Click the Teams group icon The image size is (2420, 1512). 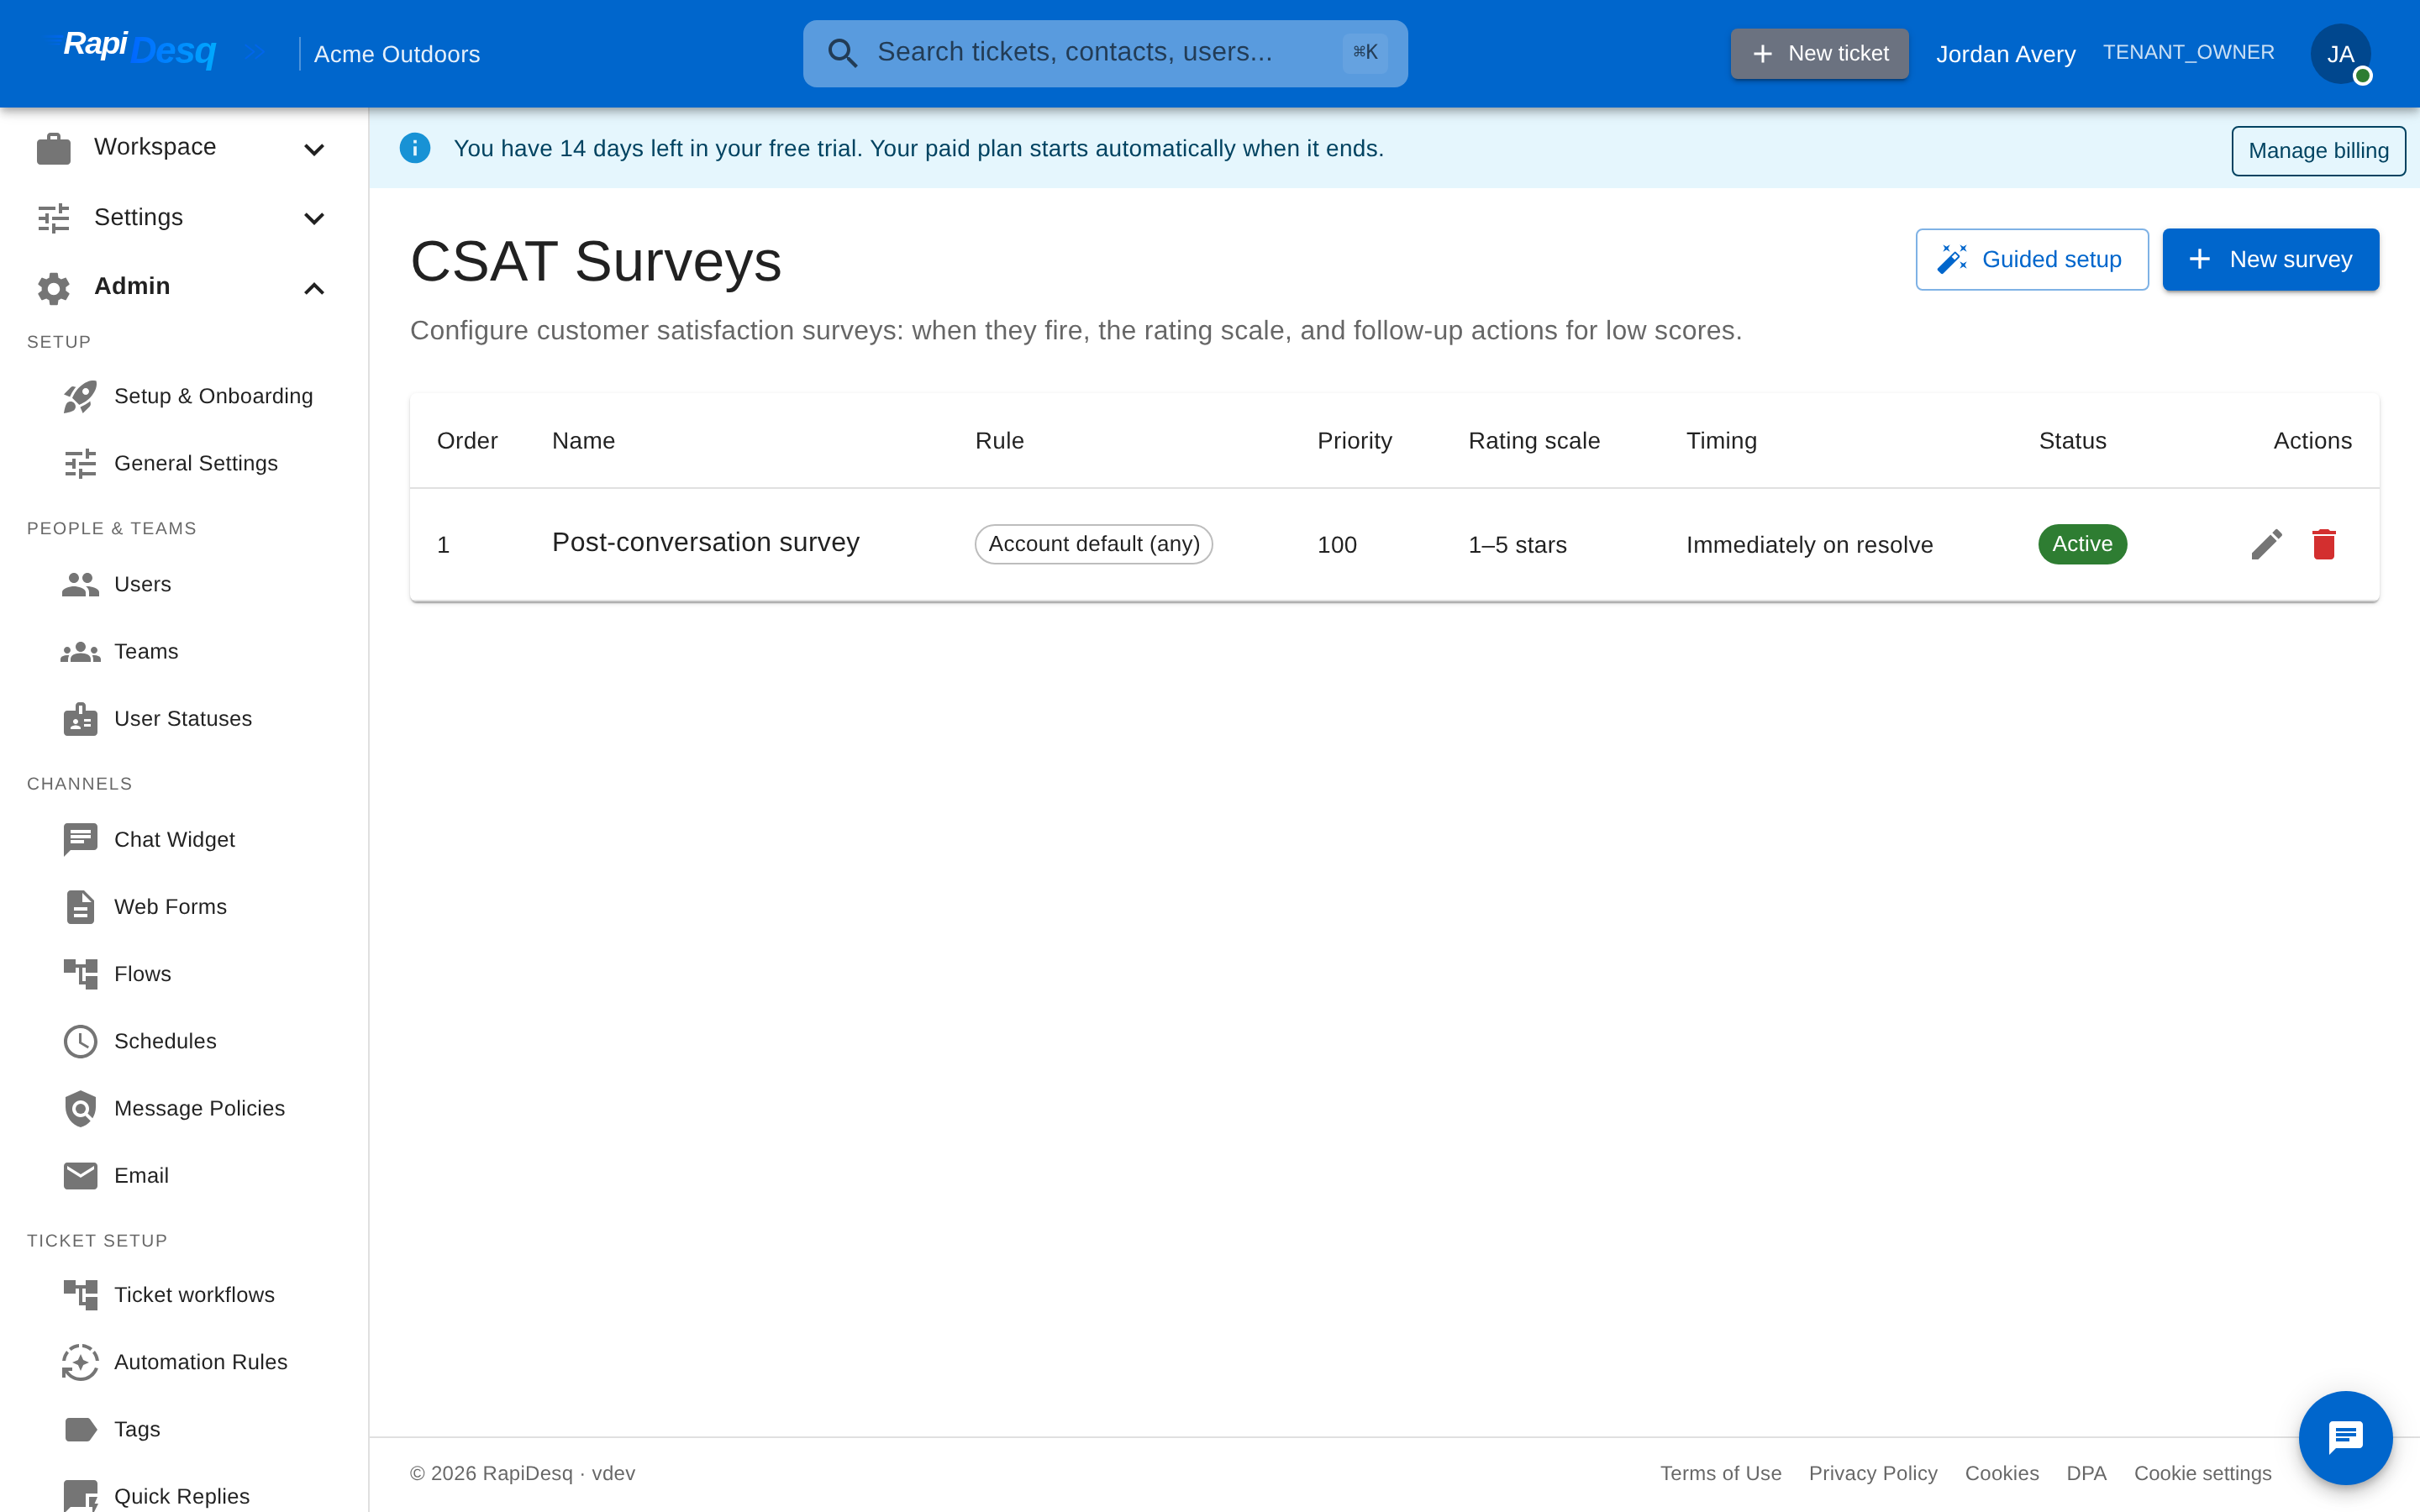click(x=80, y=652)
